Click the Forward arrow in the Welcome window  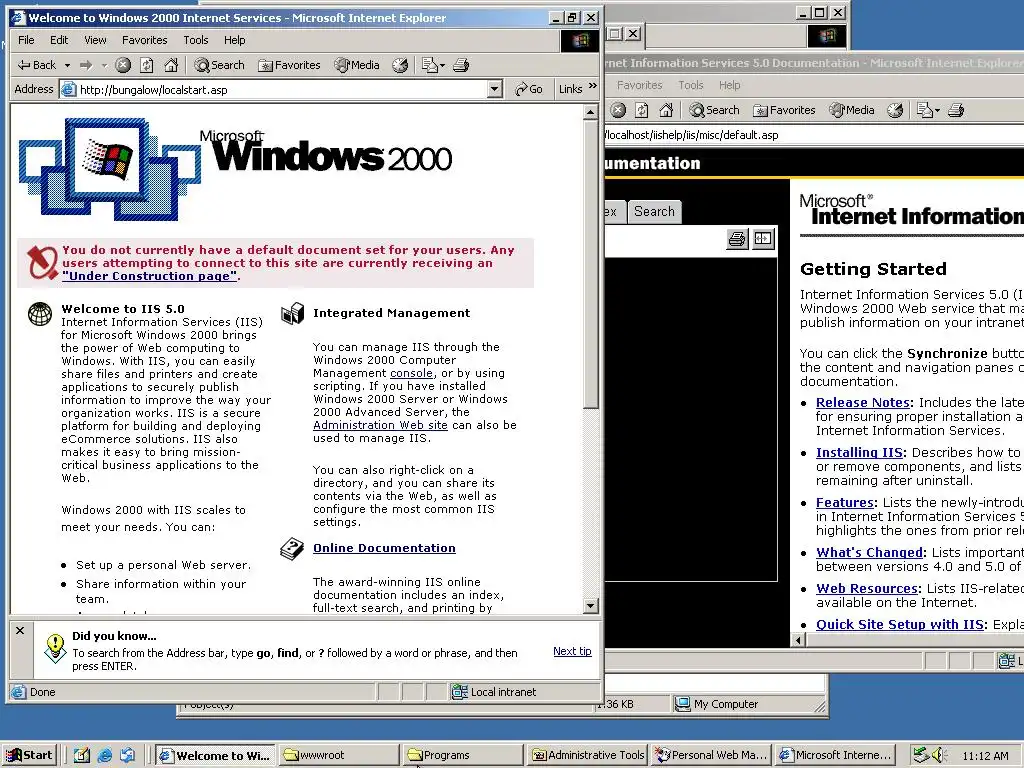pos(86,65)
